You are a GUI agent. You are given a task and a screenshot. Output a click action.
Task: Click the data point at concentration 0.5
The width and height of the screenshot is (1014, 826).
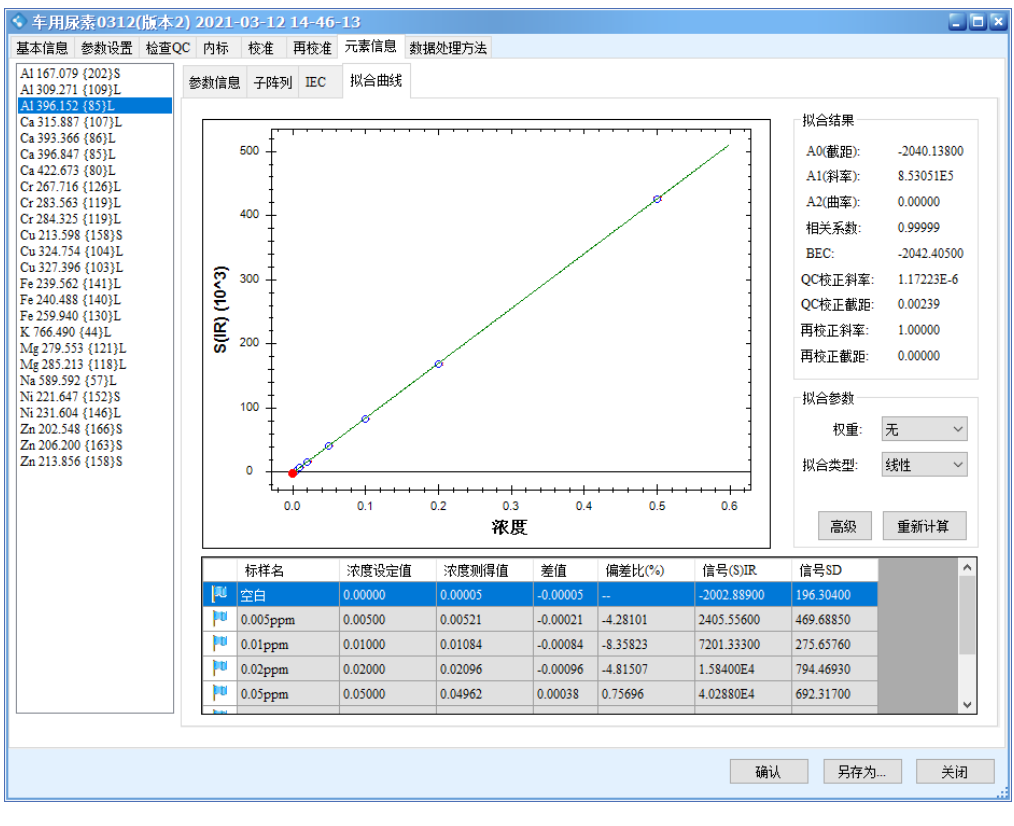(x=657, y=199)
